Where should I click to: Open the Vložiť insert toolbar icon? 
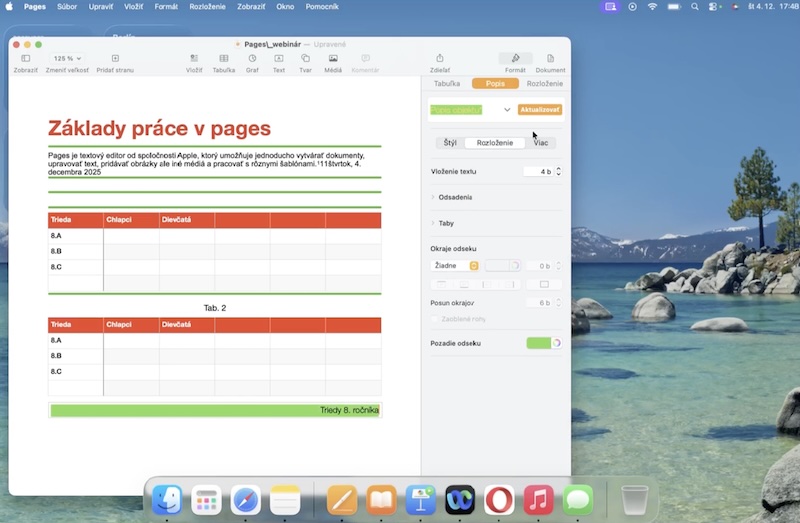(194, 59)
